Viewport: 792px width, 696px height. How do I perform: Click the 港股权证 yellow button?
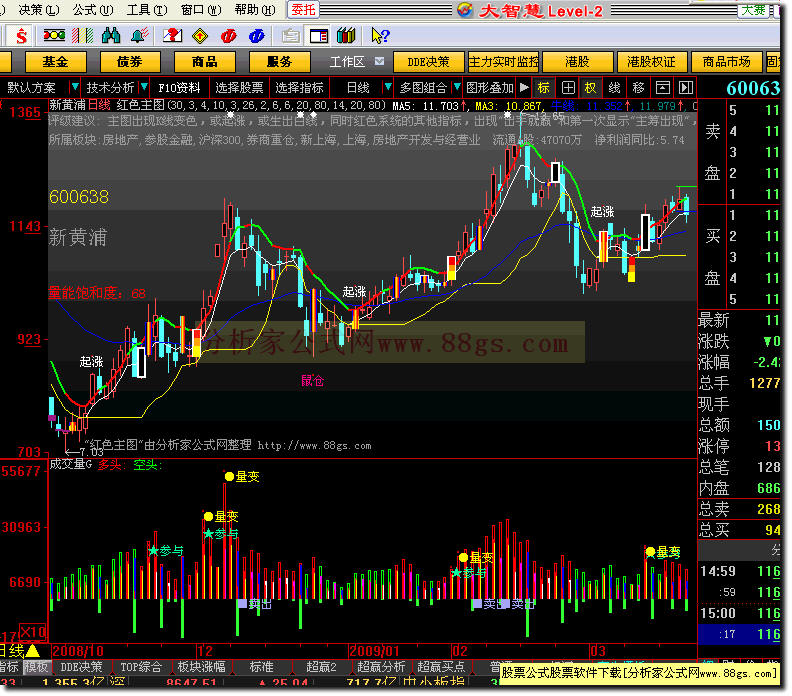pos(652,62)
